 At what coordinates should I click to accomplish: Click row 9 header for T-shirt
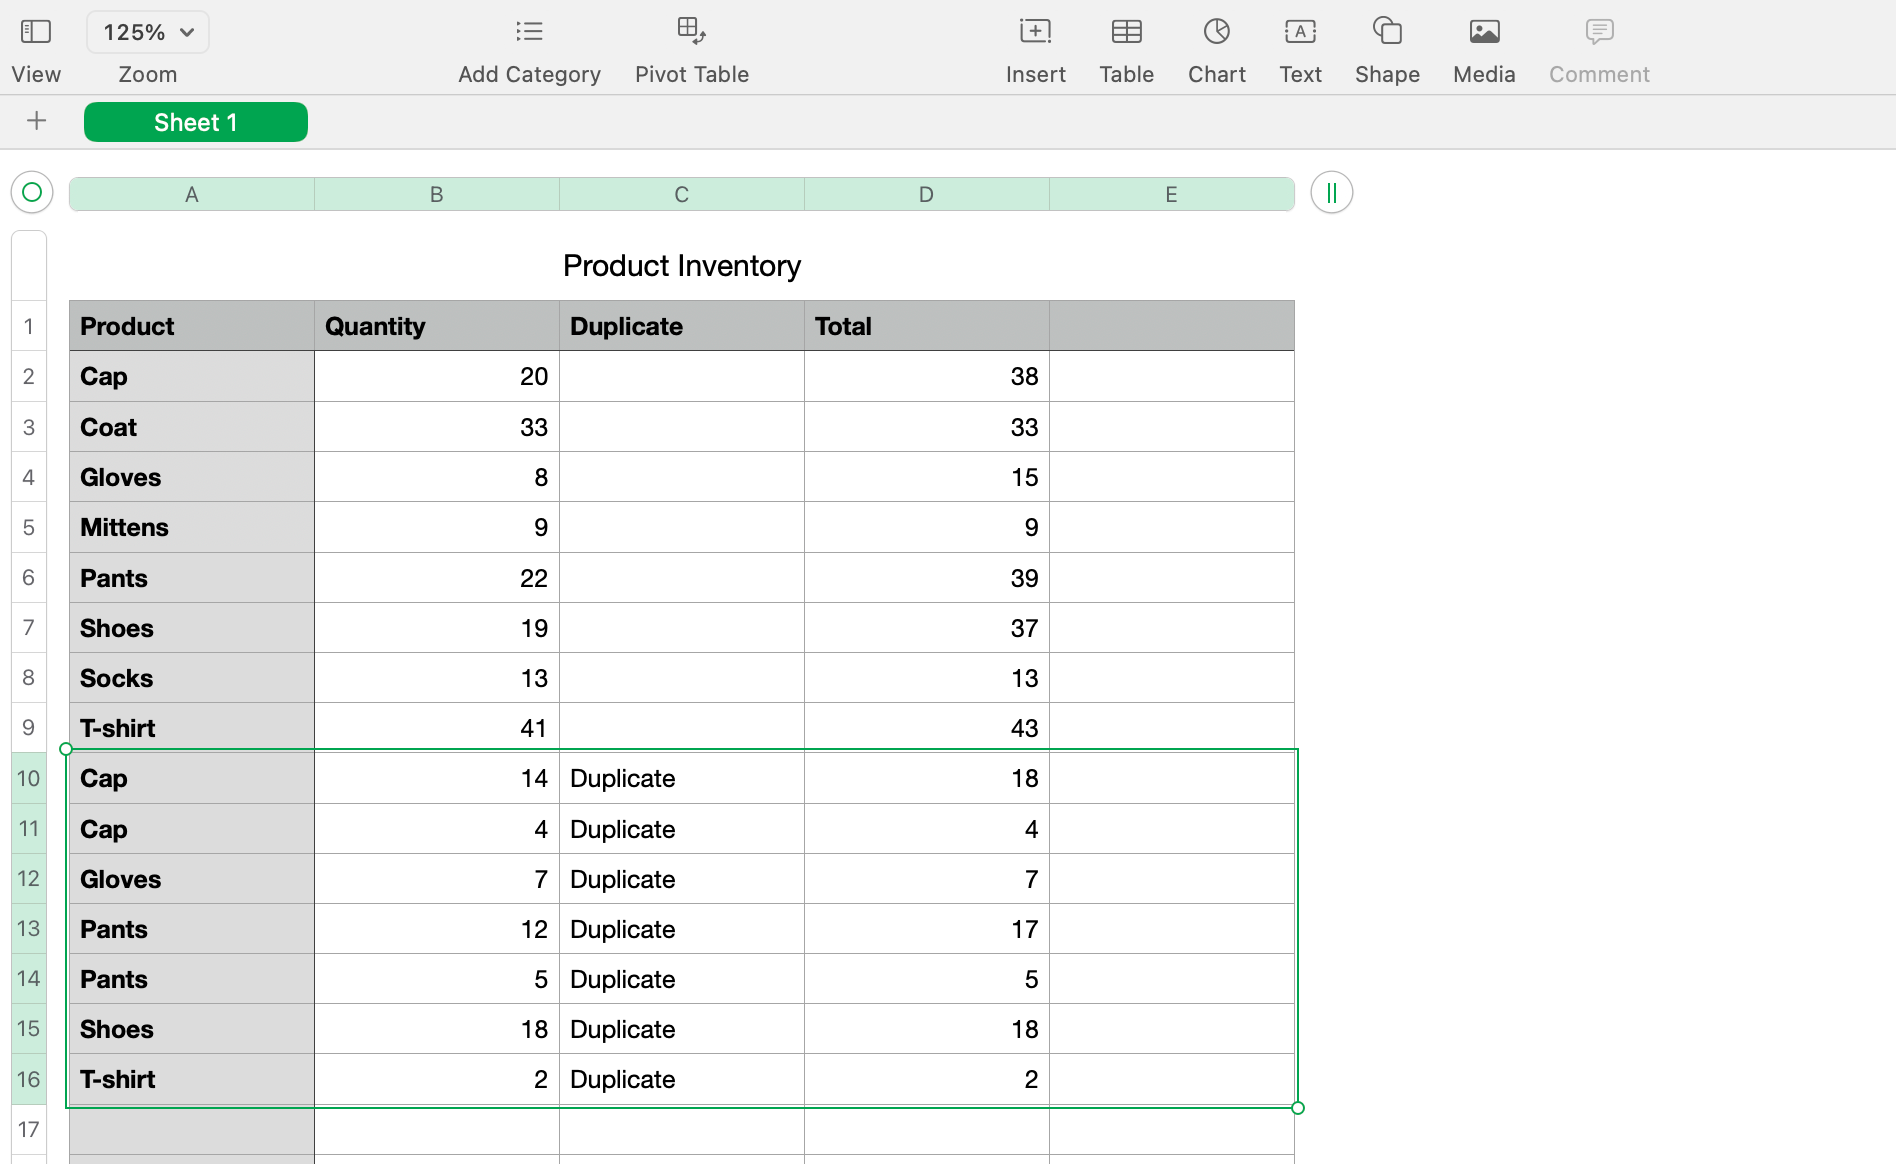pyautogui.click(x=28, y=727)
